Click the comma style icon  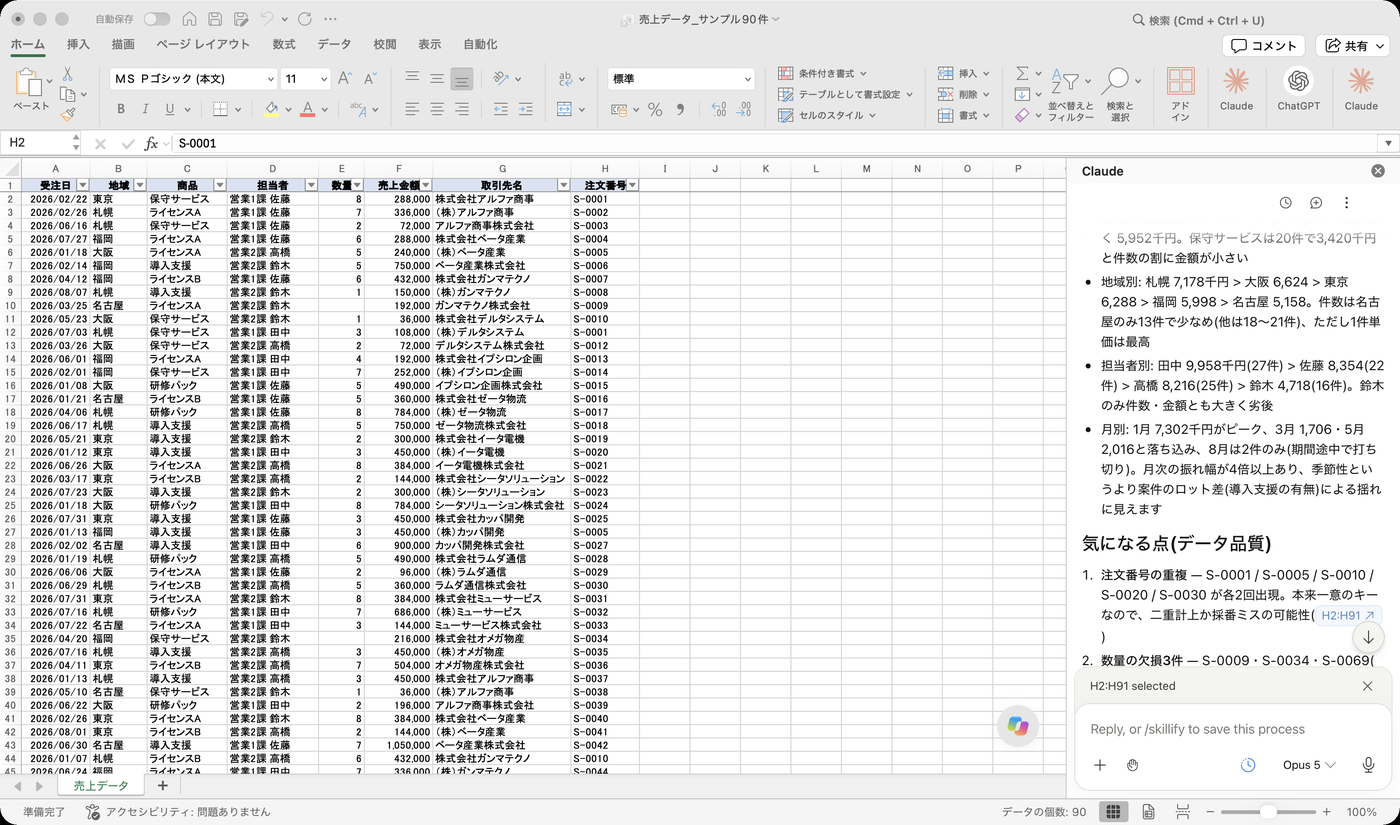click(x=681, y=110)
